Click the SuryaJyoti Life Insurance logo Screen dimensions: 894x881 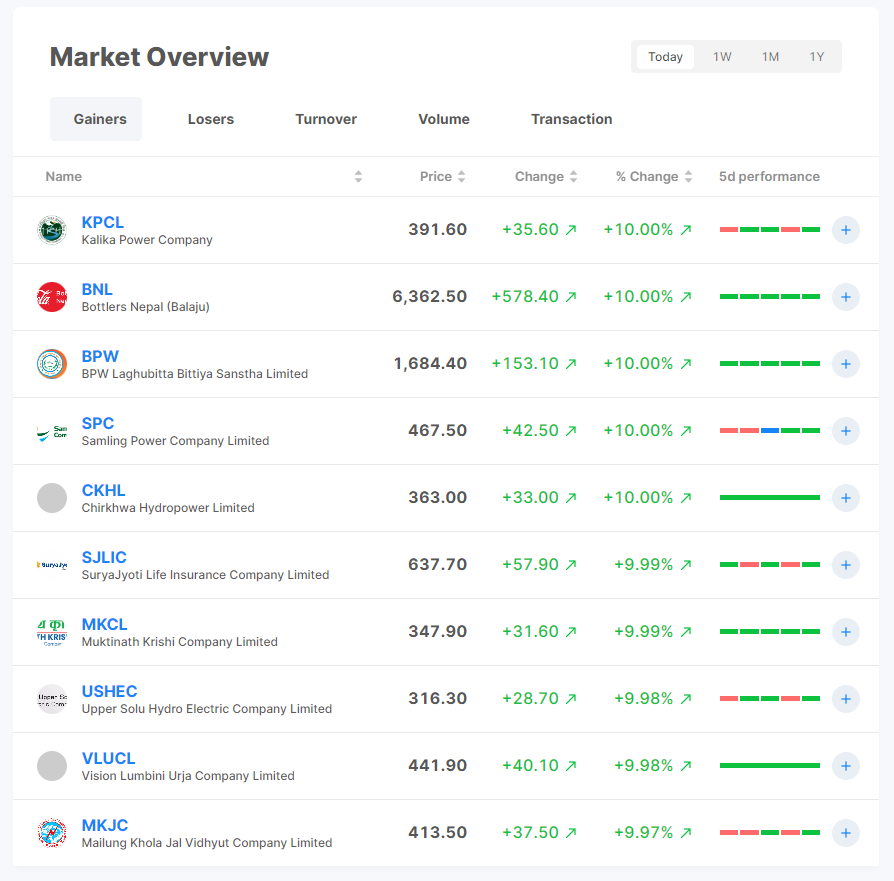pos(52,565)
